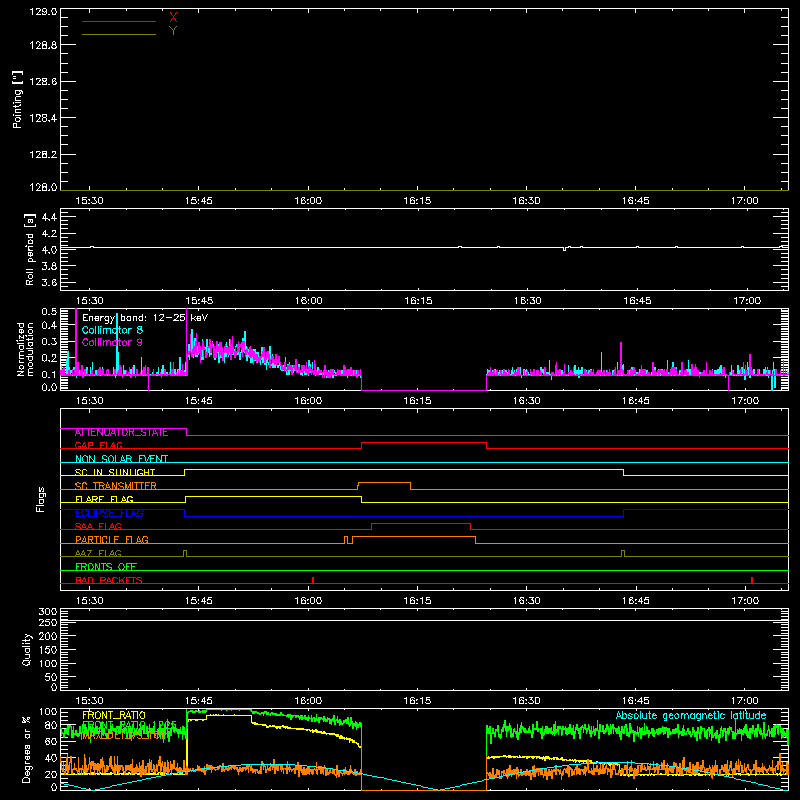Click the A47_FLAG pulse near 16:43
800x800 pixels.
tap(623, 553)
